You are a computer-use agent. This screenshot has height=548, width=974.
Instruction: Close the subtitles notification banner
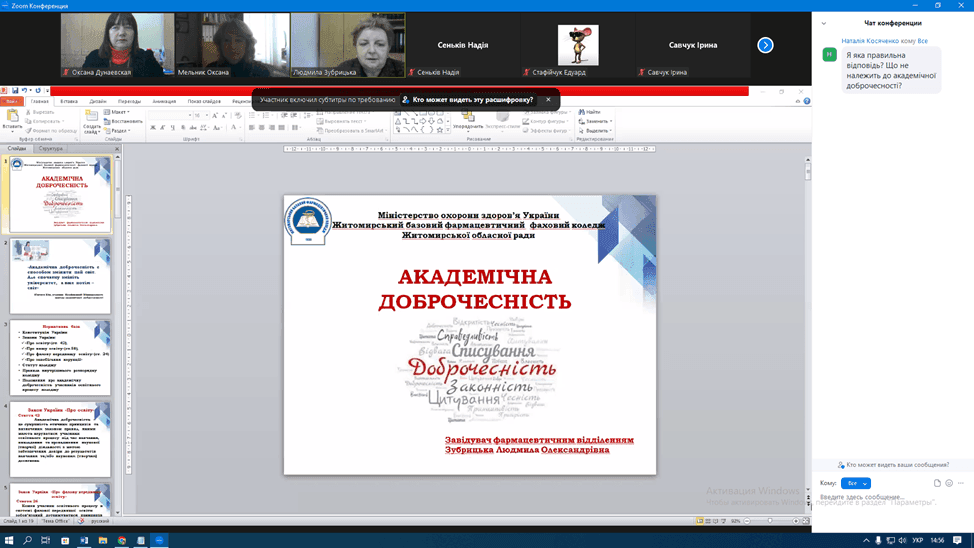(548, 99)
